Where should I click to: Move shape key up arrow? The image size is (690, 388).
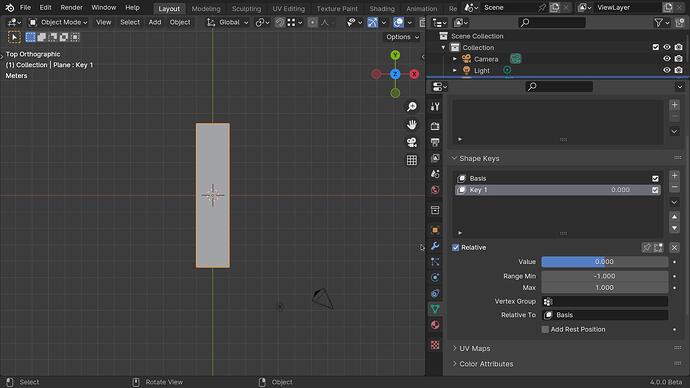[674, 216]
